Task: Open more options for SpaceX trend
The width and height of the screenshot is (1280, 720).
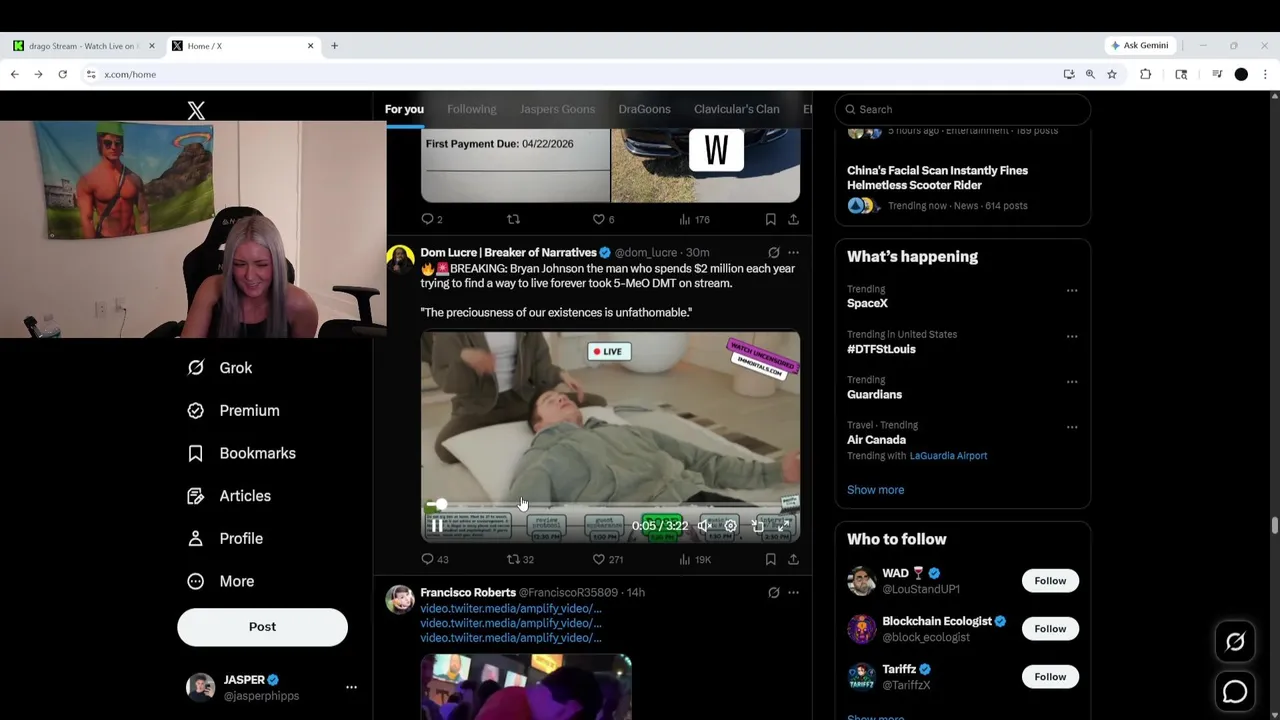Action: [x=1072, y=291]
